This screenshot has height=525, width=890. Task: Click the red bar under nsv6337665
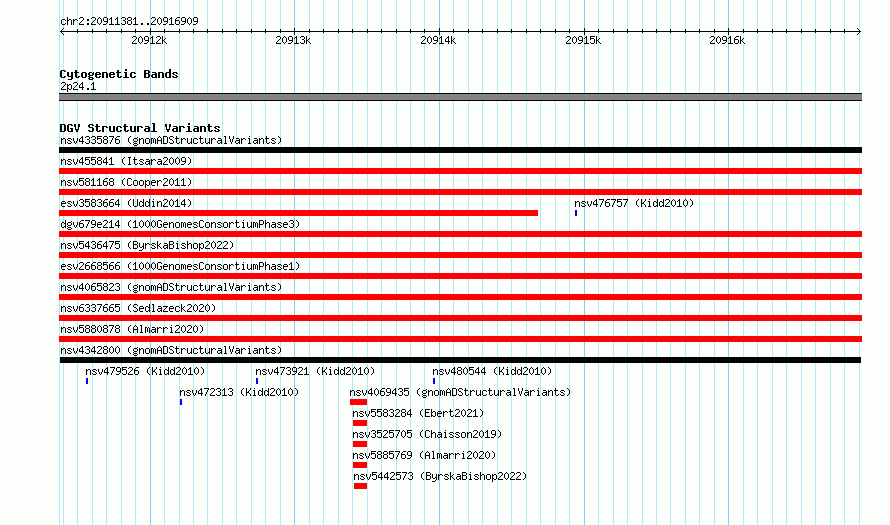pyautogui.click(x=460, y=318)
